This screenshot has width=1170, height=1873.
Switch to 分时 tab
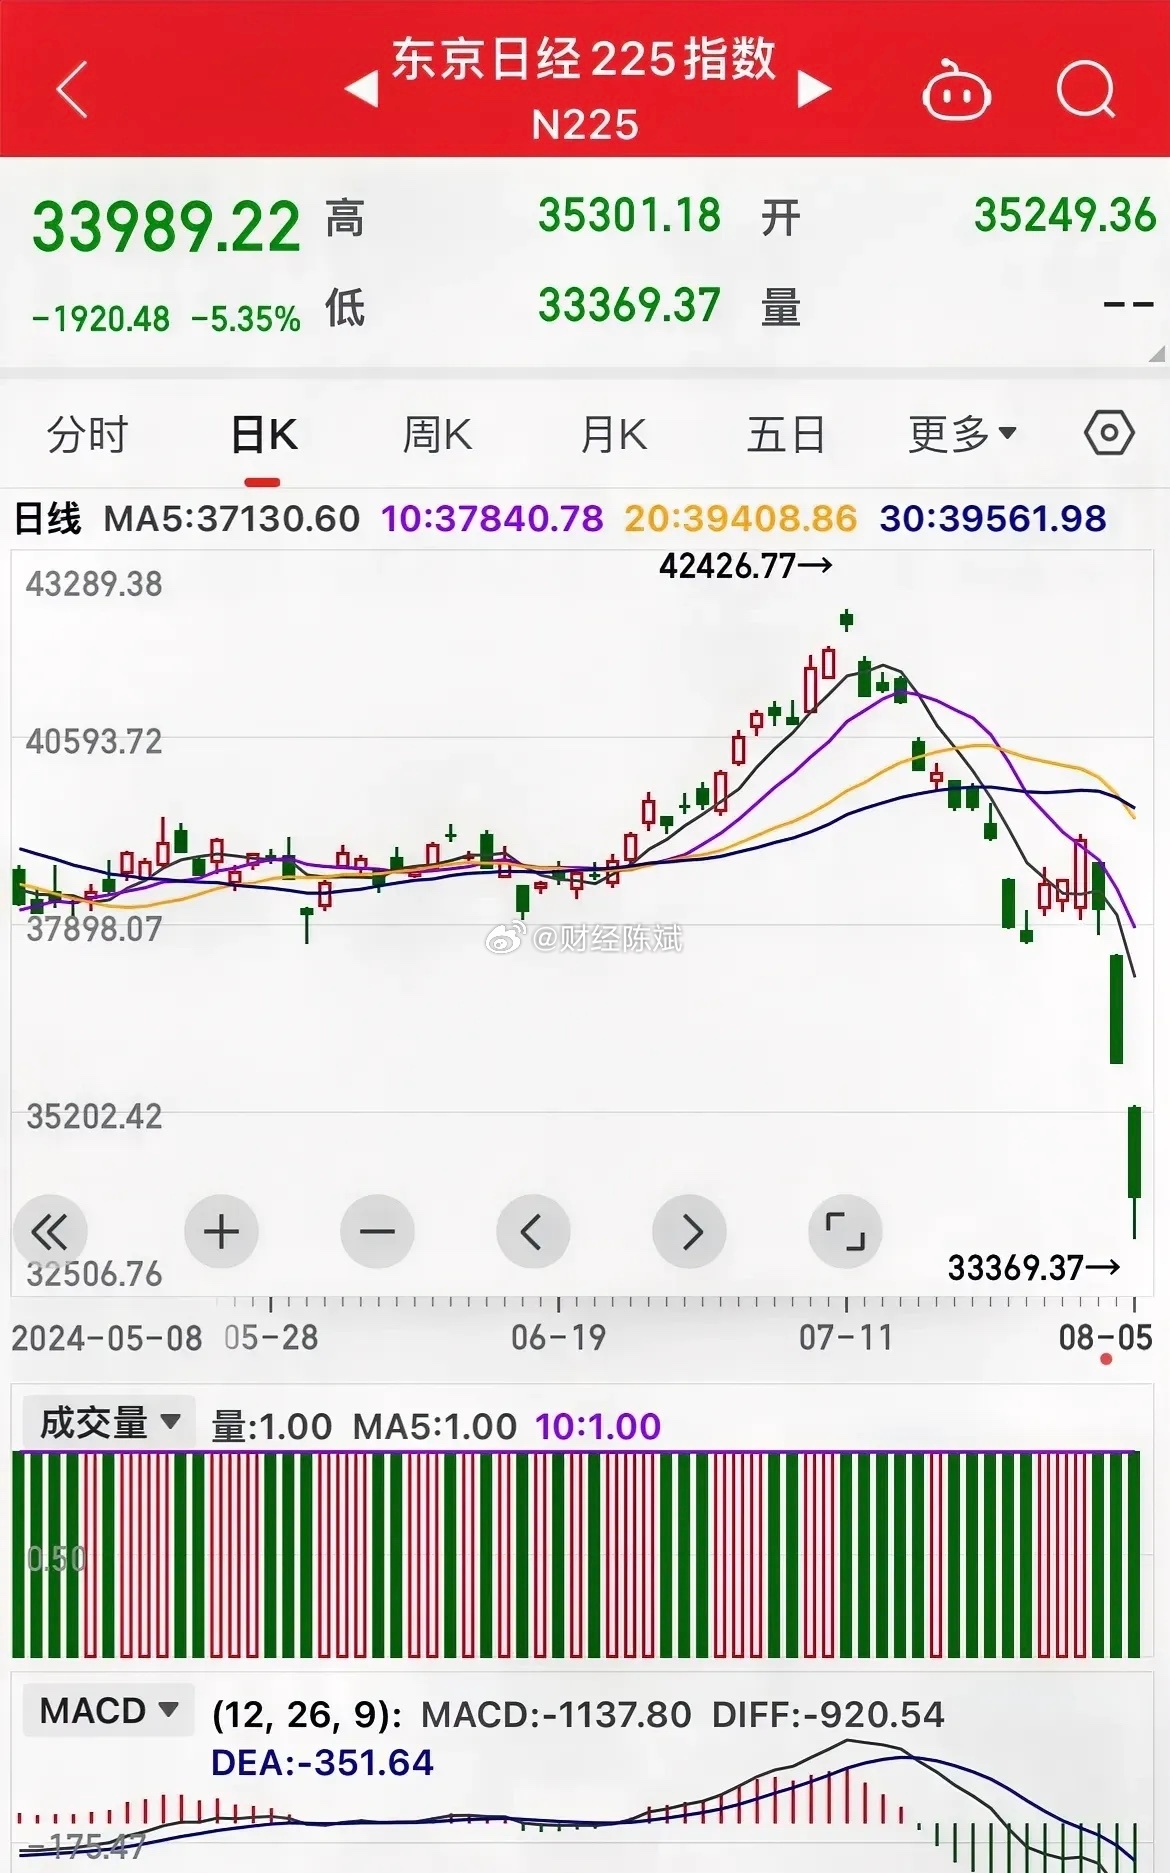(x=88, y=435)
